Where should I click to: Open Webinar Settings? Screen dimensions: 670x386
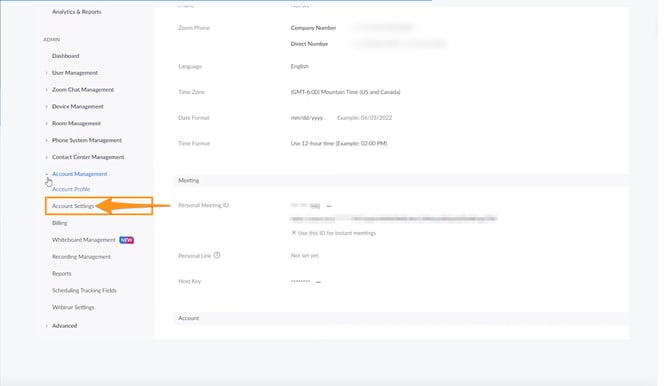[73, 307]
